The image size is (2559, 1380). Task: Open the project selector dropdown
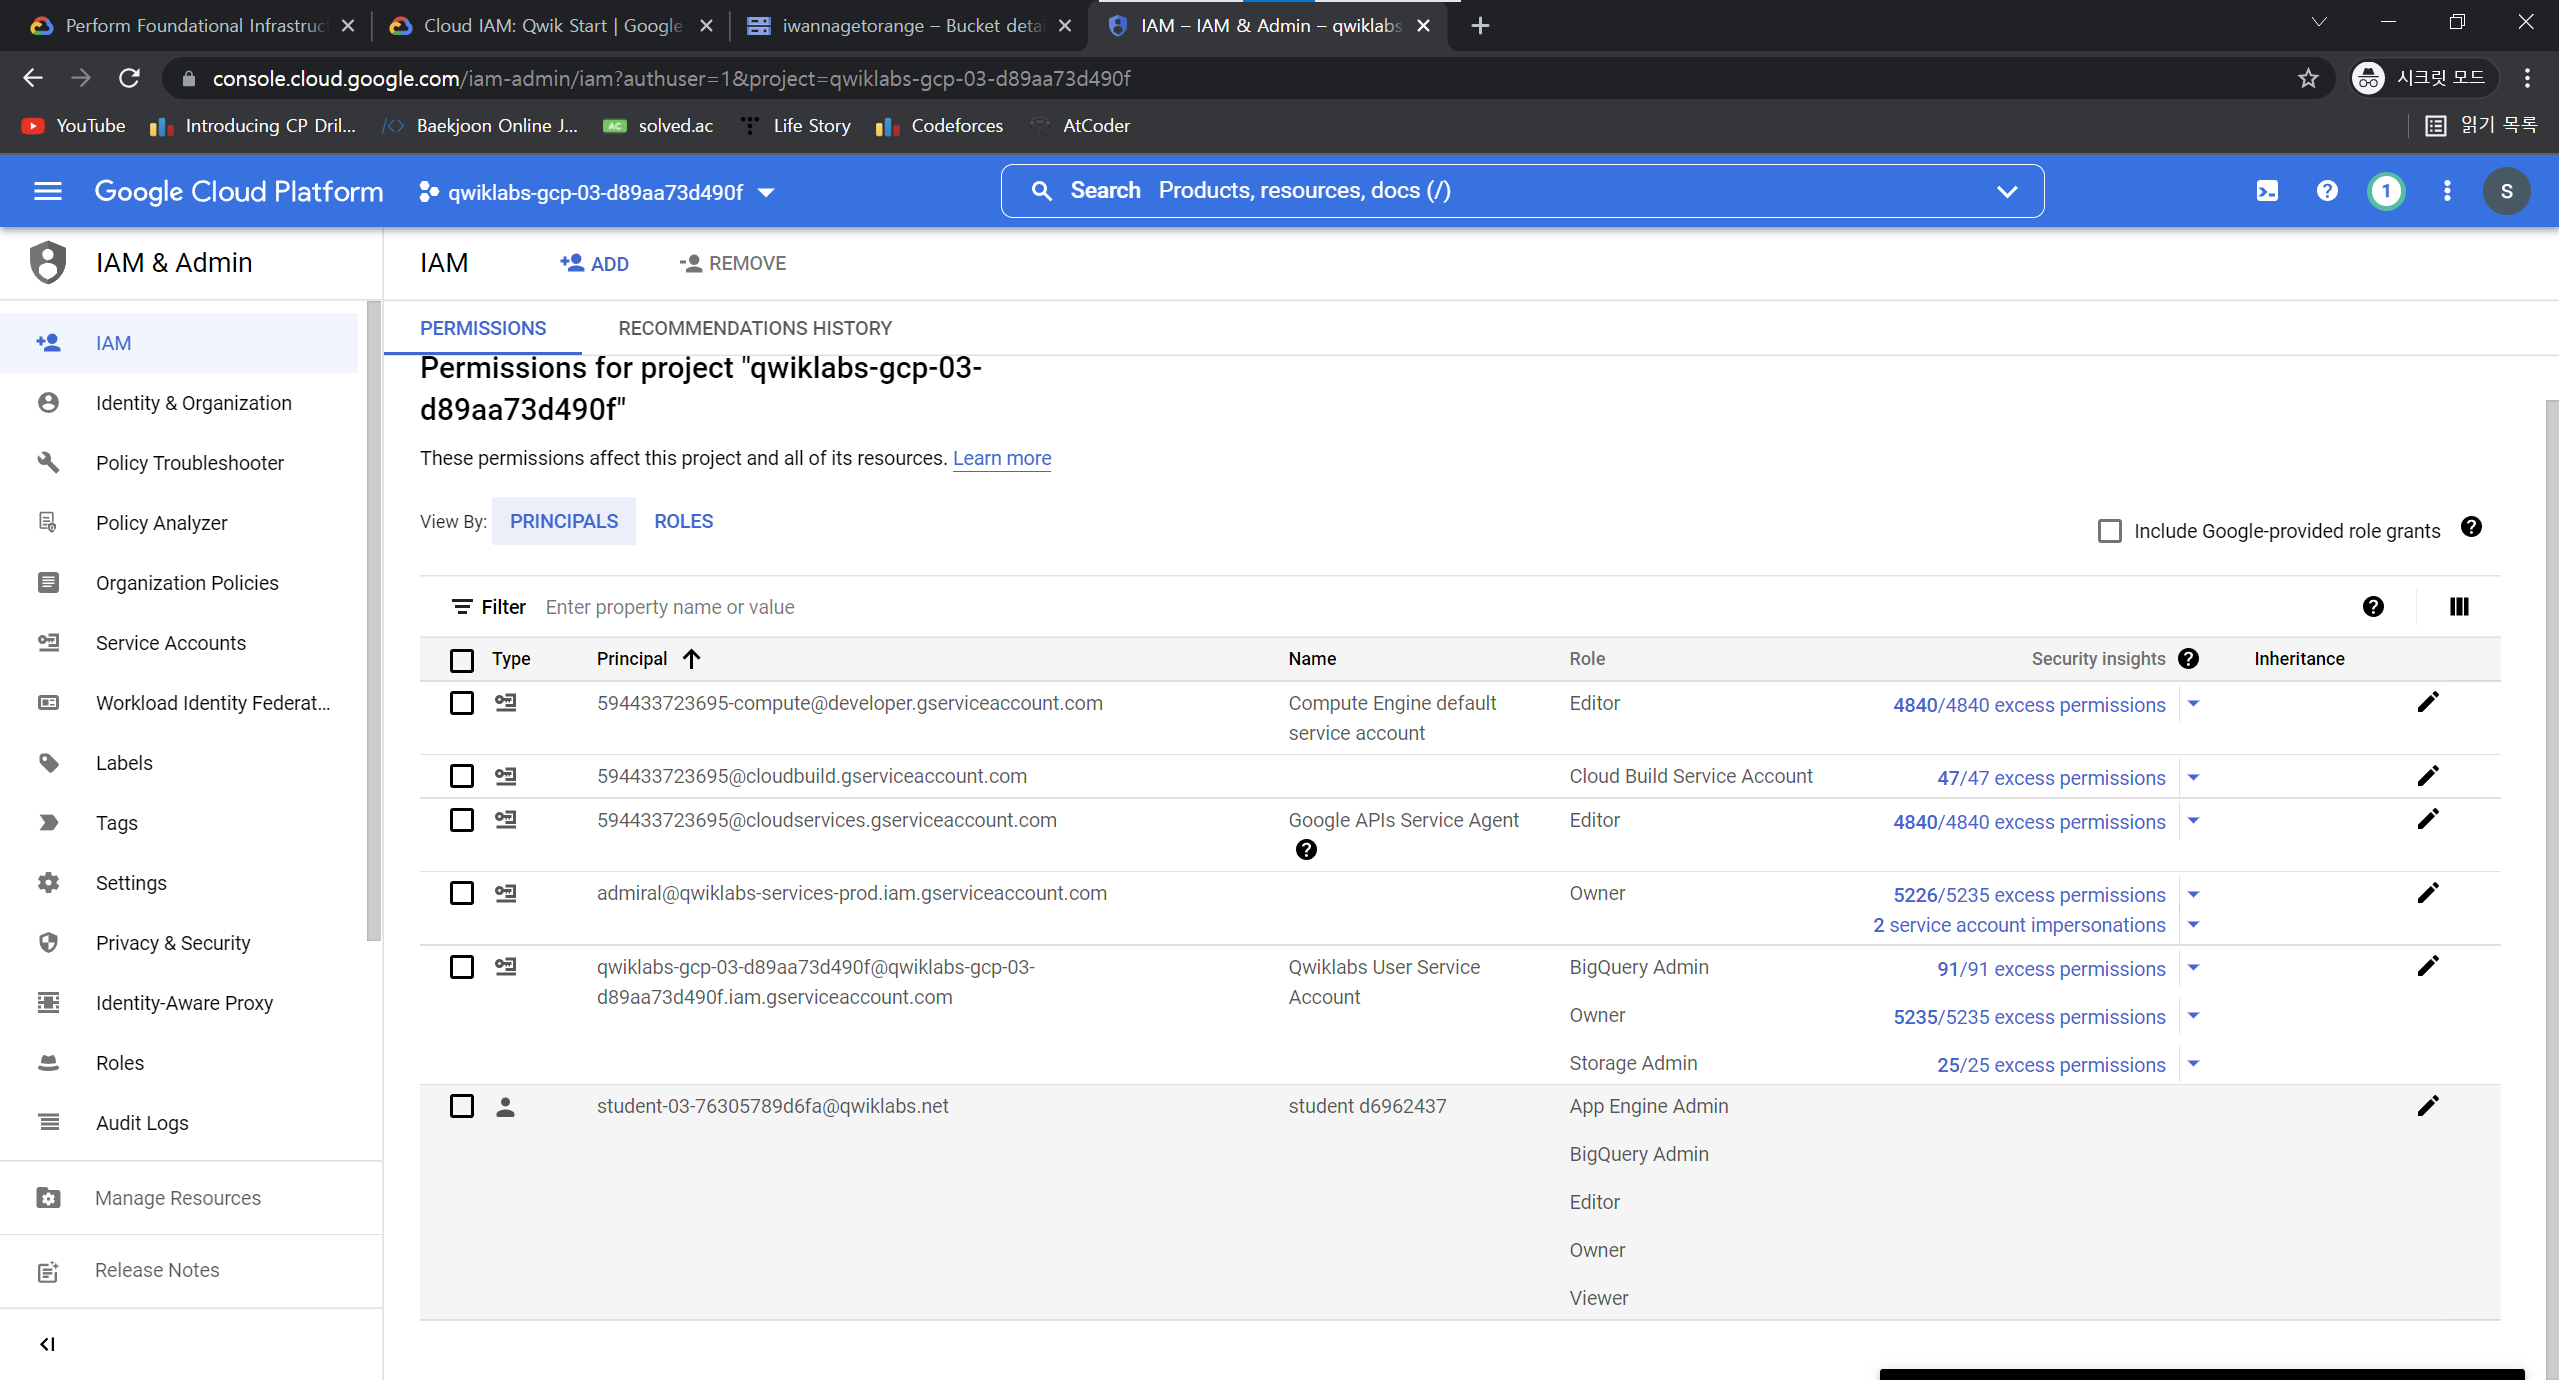point(597,192)
